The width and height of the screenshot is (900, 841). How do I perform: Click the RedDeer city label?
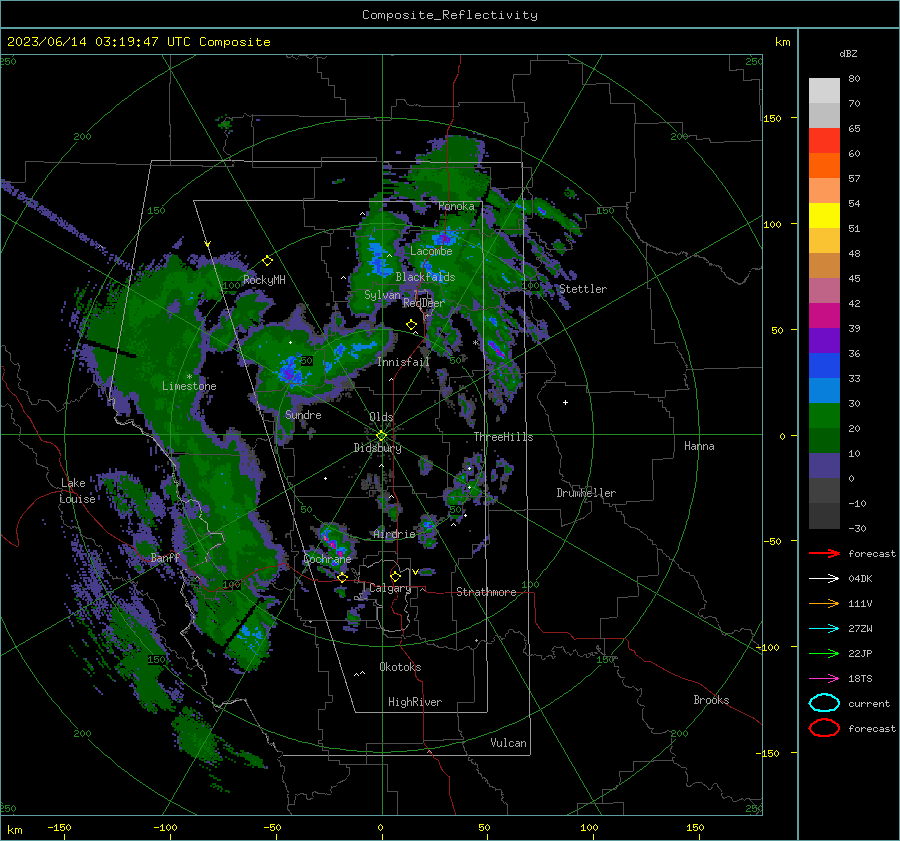click(x=424, y=303)
